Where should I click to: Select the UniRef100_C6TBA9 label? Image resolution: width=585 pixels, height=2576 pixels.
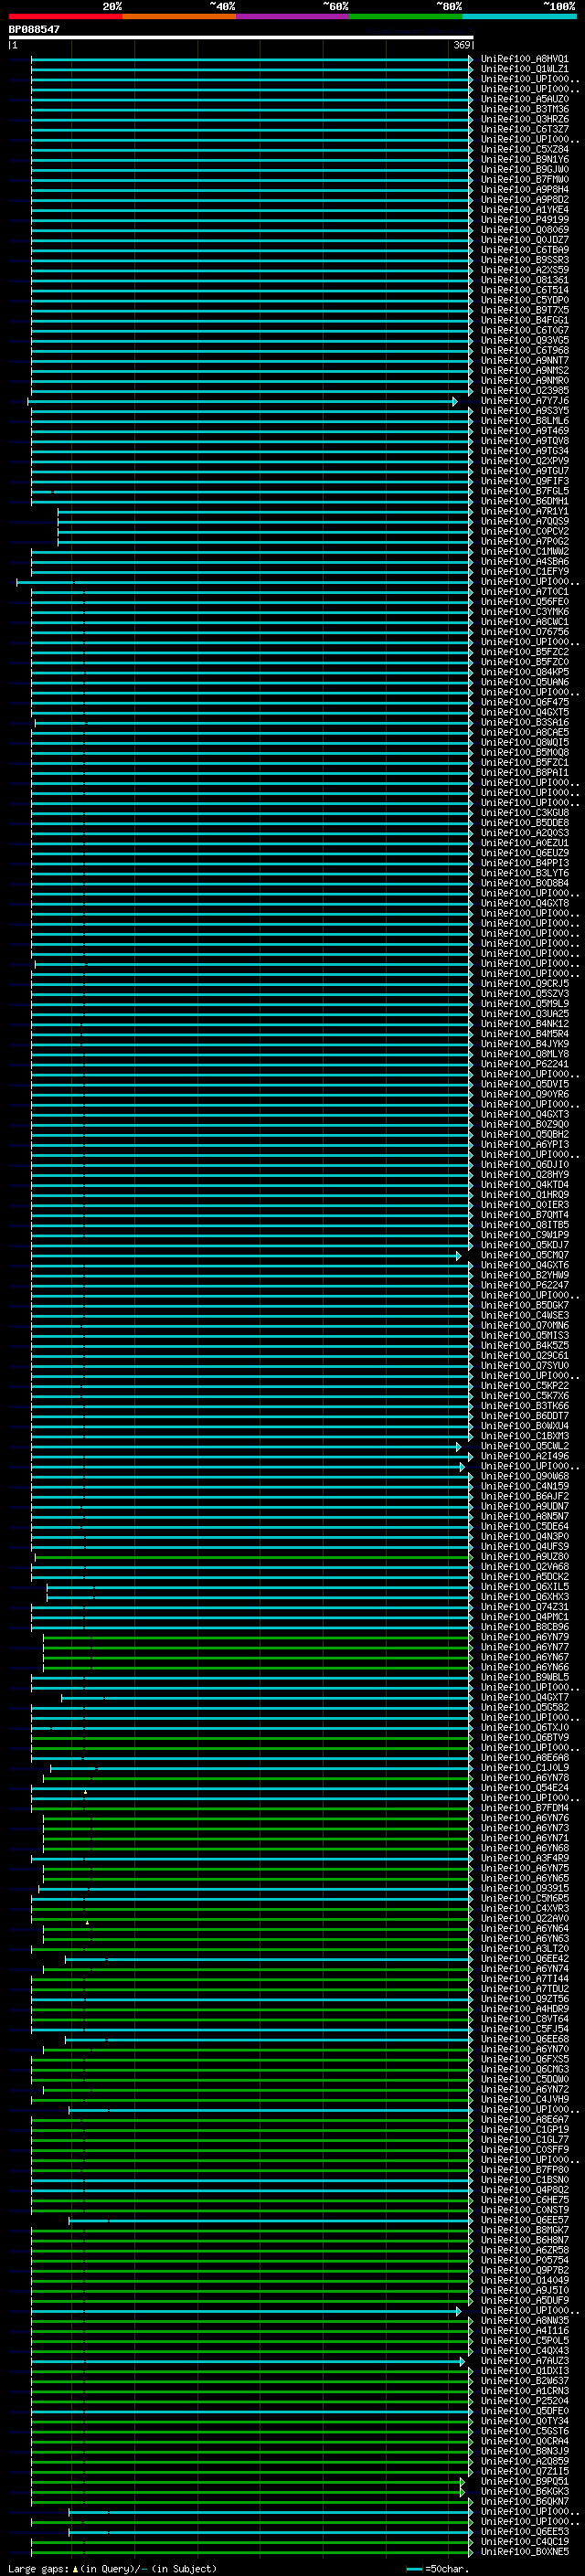(x=525, y=250)
